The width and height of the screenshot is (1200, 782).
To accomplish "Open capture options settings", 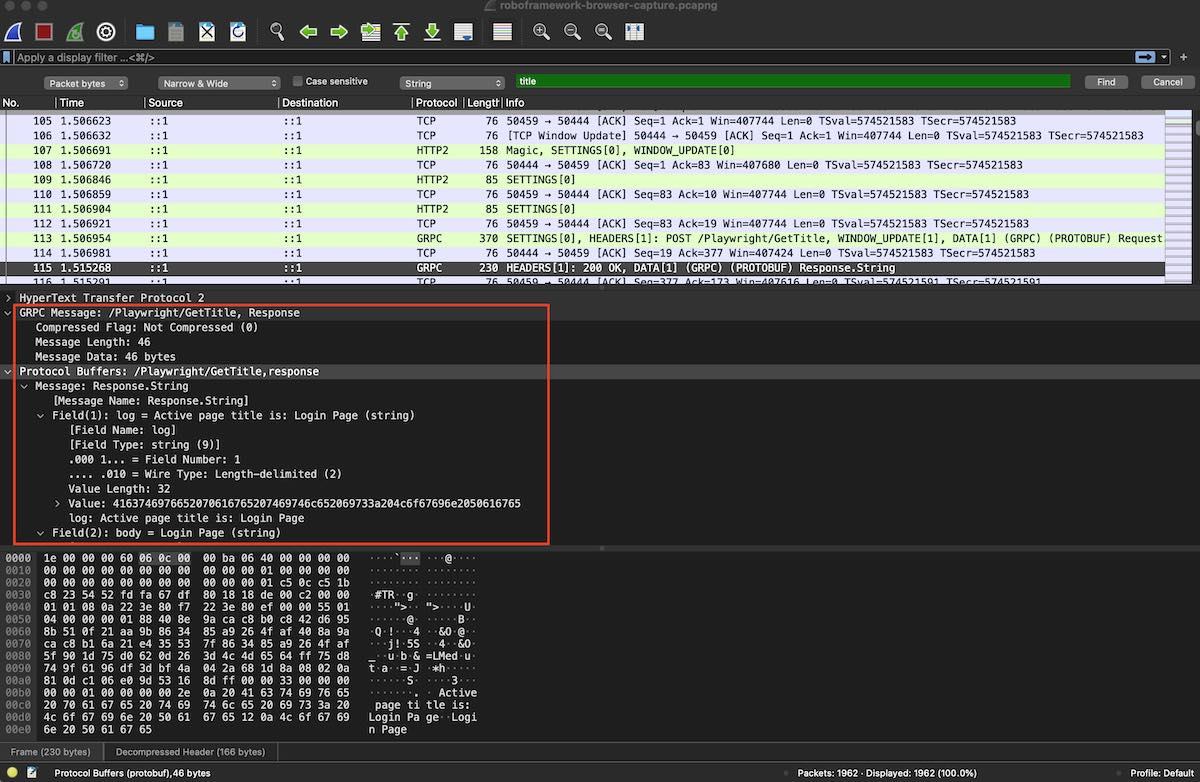I will 104,31.
